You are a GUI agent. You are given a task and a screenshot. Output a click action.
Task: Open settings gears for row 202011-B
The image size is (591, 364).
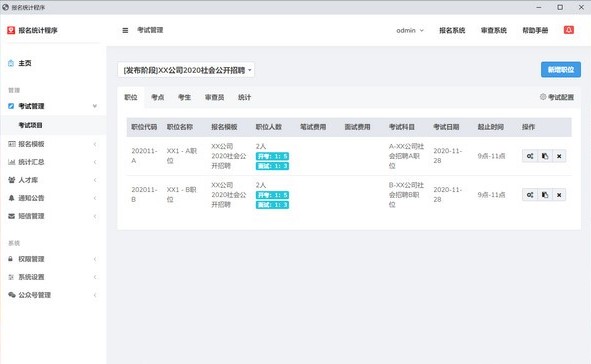click(530, 195)
